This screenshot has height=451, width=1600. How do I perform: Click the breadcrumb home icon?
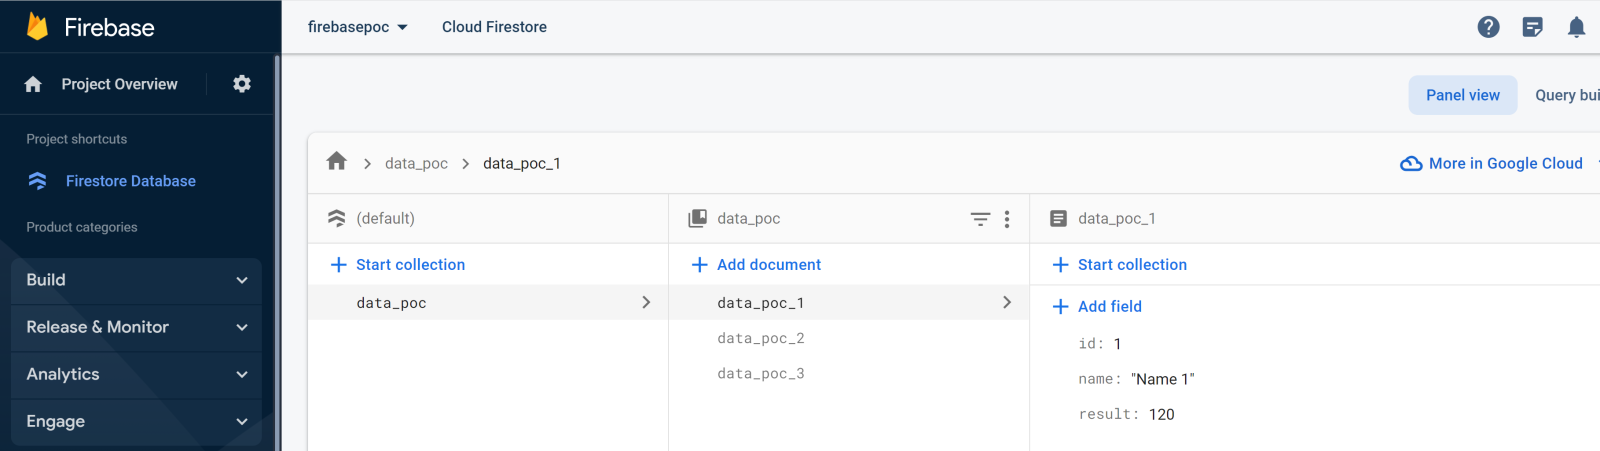[337, 162]
